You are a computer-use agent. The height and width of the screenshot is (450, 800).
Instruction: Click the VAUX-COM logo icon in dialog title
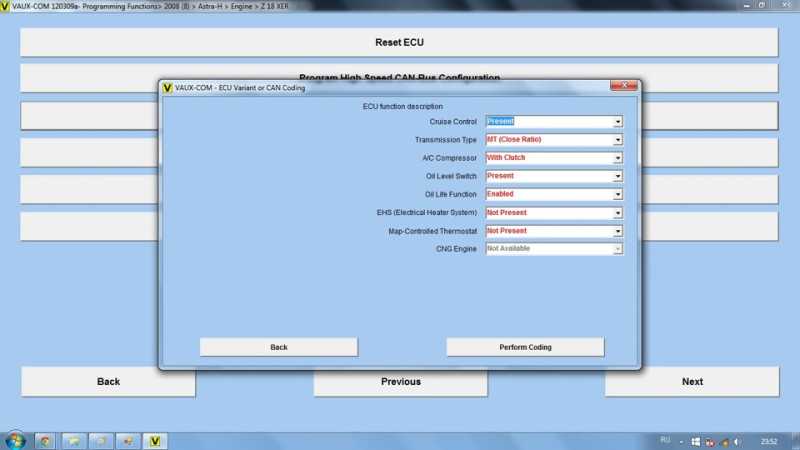pyautogui.click(x=167, y=88)
